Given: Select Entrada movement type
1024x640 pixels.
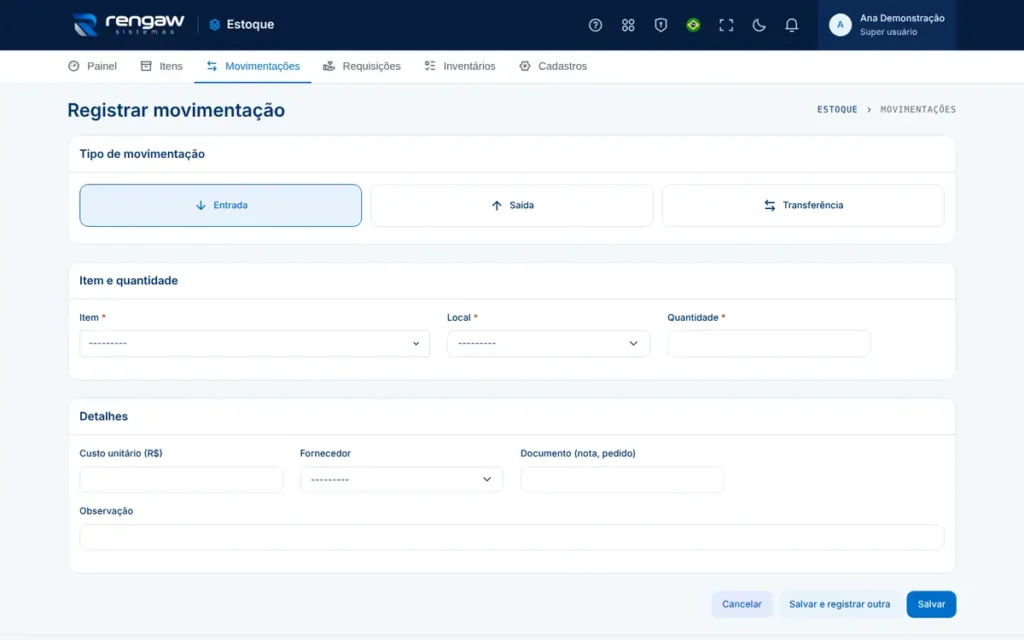Looking at the screenshot, I should pos(221,205).
